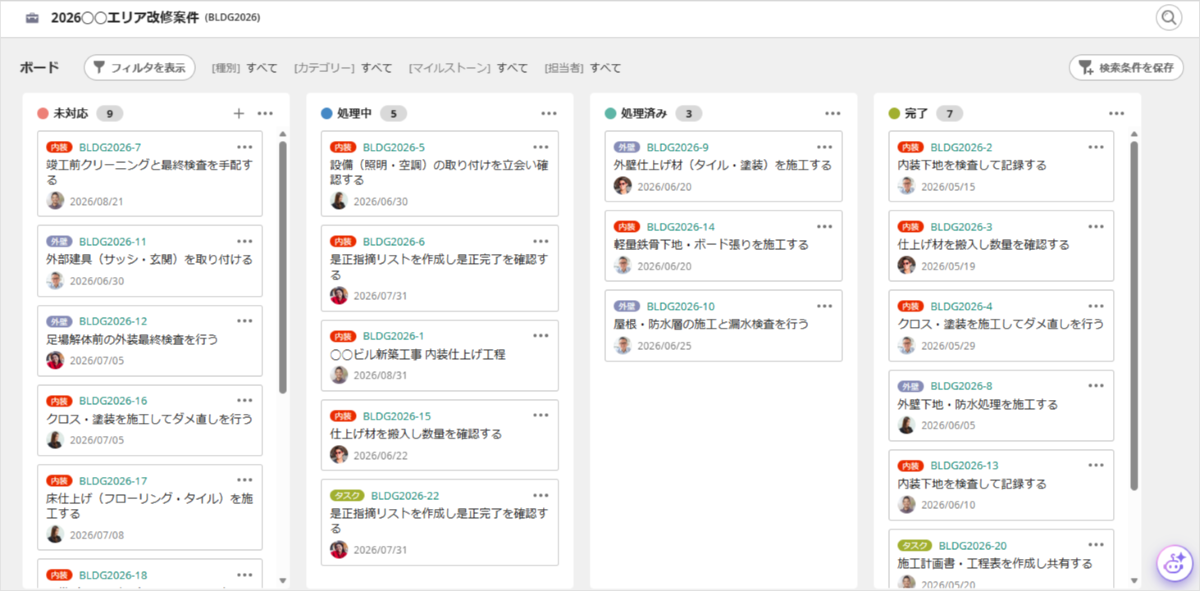Open more options on card BLDG2026-12
This screenshot has width=1200, height=591.
(x=245, y=321)
